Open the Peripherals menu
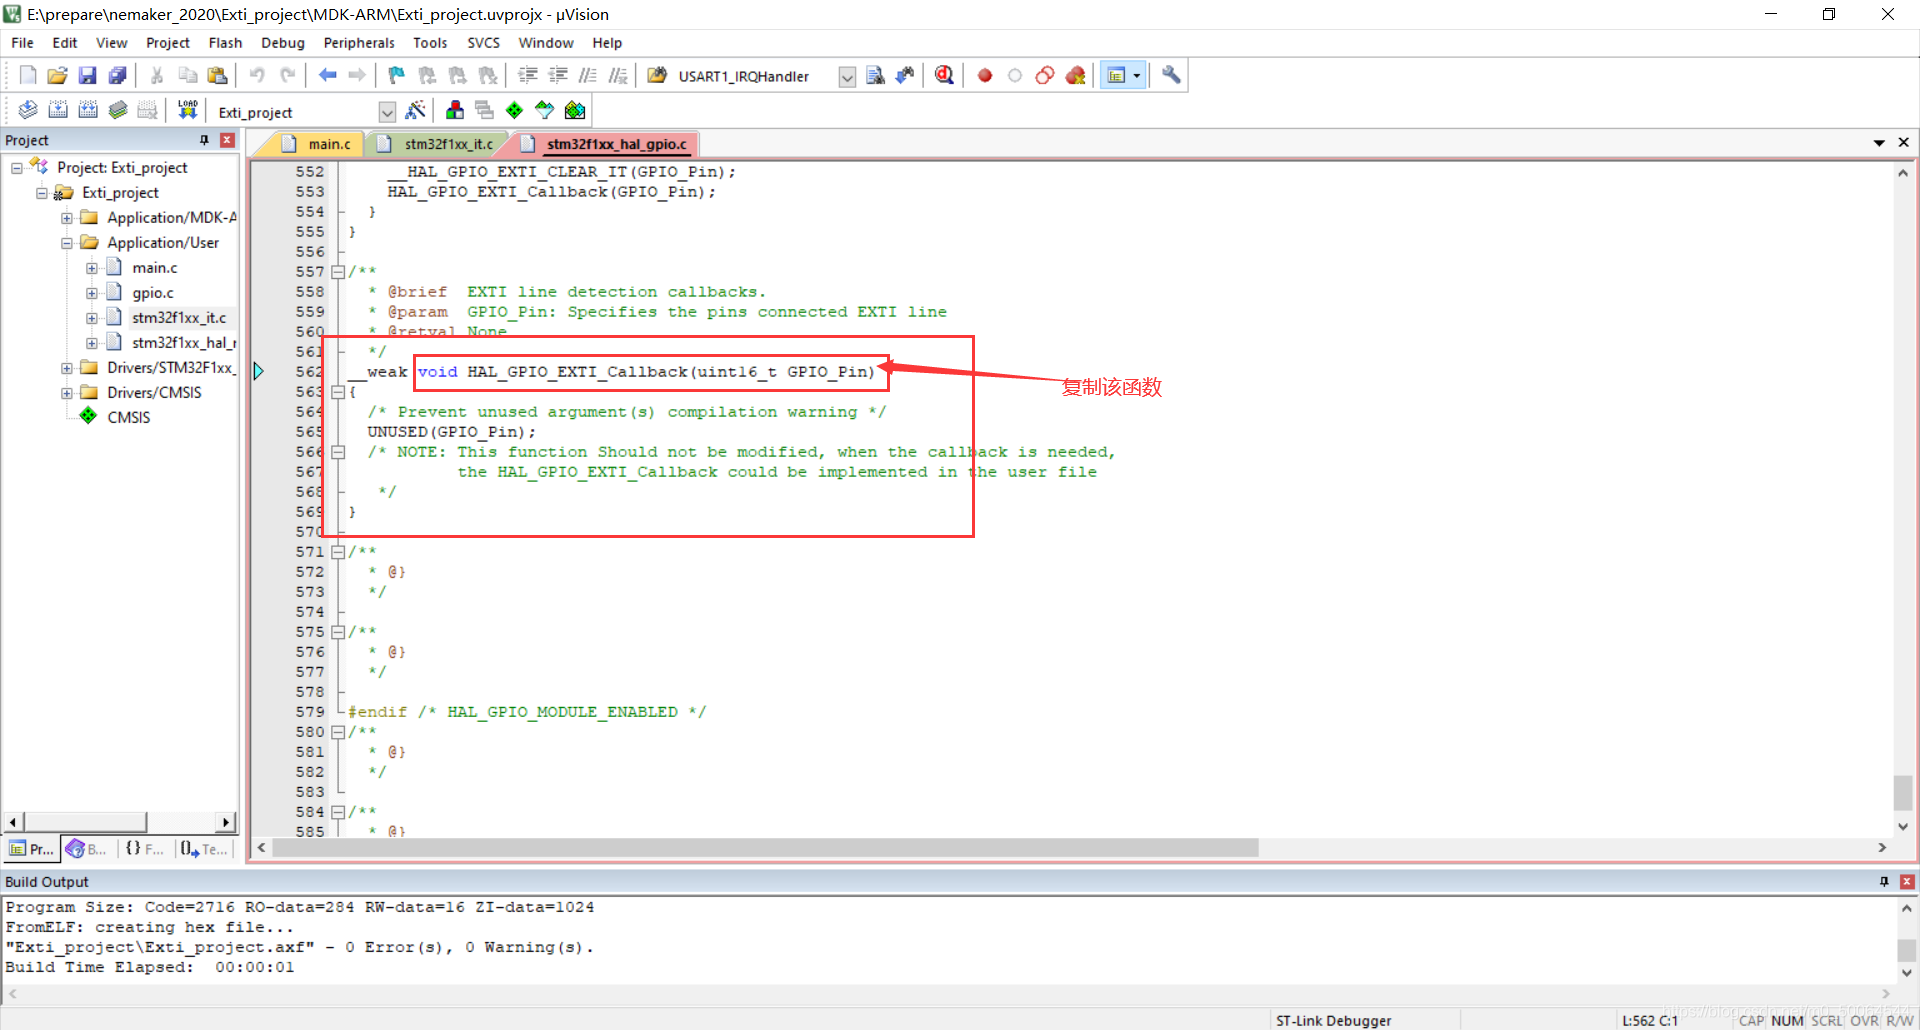 [x=359, y=43]
